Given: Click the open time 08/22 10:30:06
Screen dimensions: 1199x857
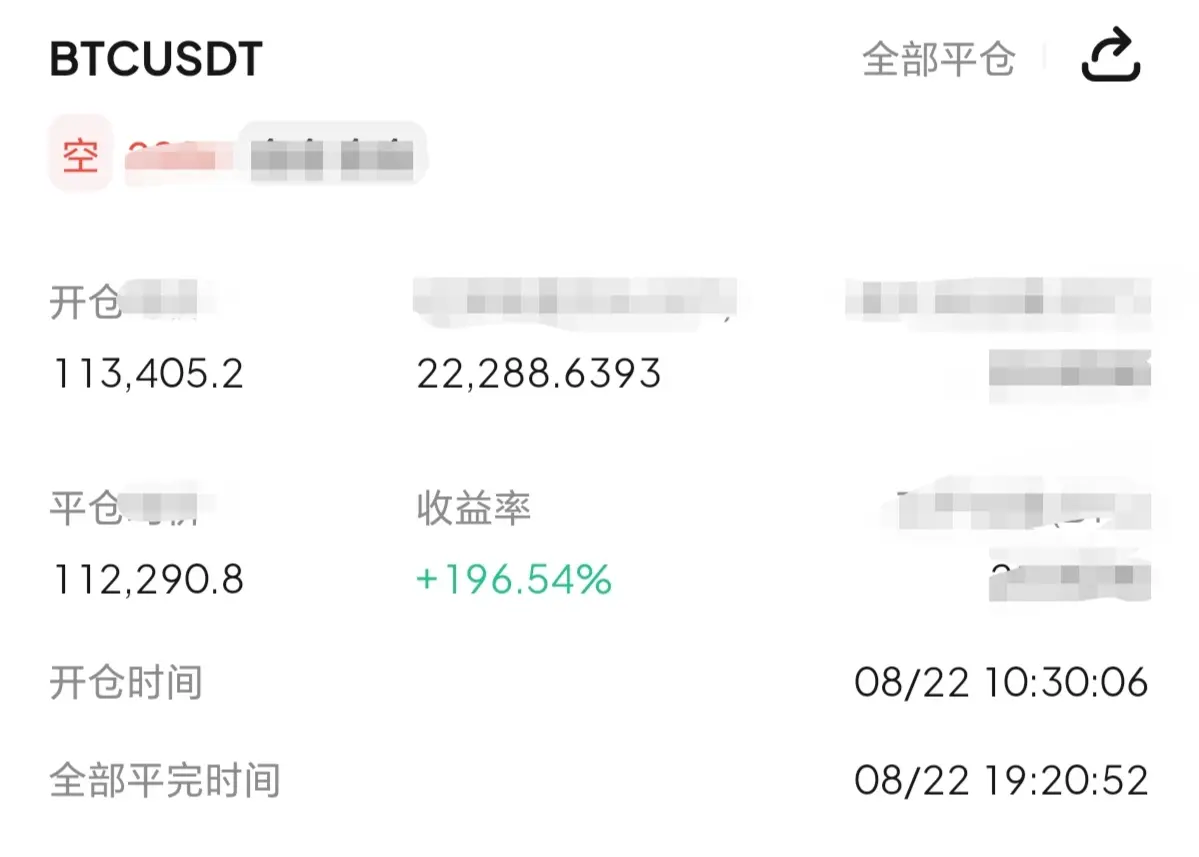Looking at the screenshot, I should (x=1001, y=682).
